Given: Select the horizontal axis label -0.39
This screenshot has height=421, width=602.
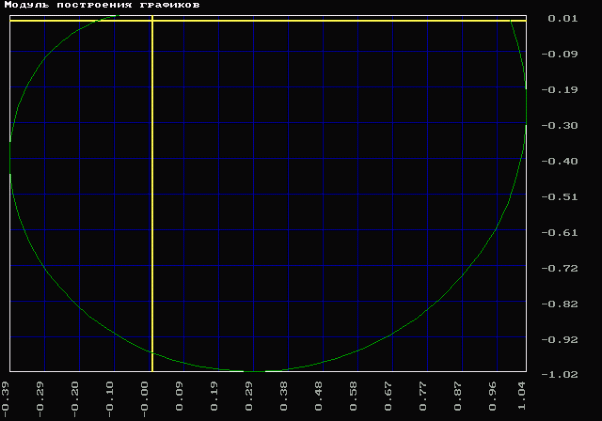Looking at the screenshot, I should 5,399.
